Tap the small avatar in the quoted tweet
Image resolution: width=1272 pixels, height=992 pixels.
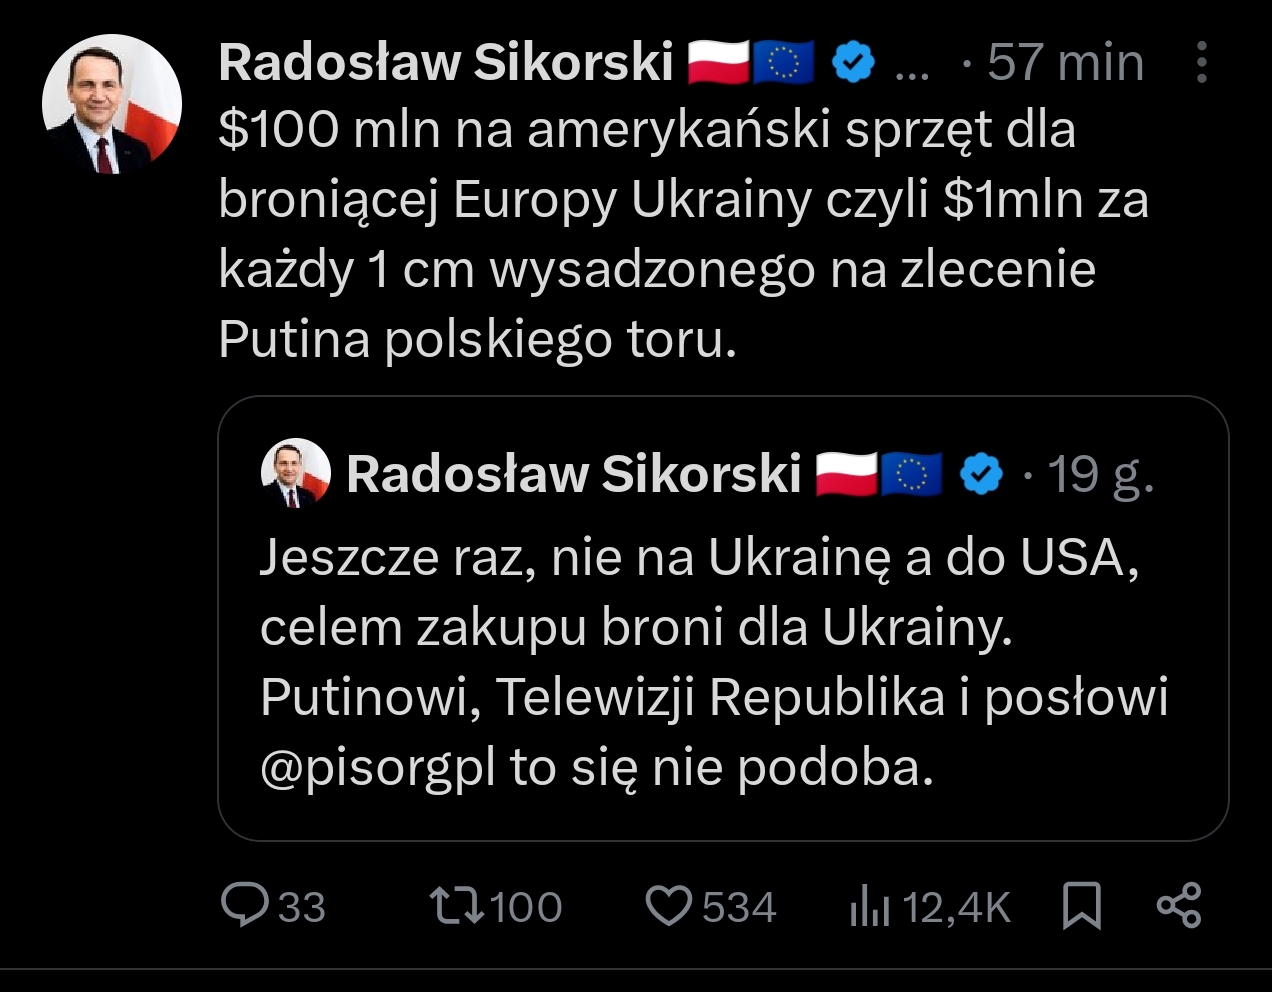pos(295,473)
